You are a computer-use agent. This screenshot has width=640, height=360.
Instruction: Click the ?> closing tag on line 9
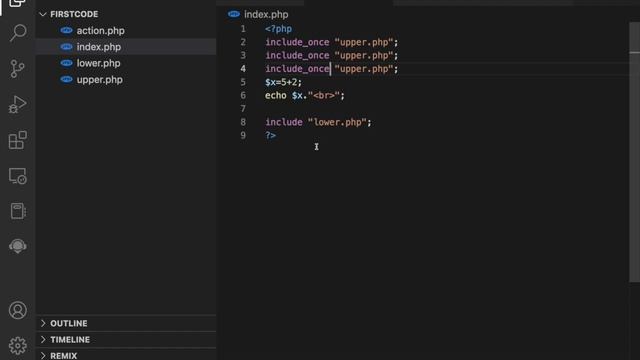click(271, 136)
